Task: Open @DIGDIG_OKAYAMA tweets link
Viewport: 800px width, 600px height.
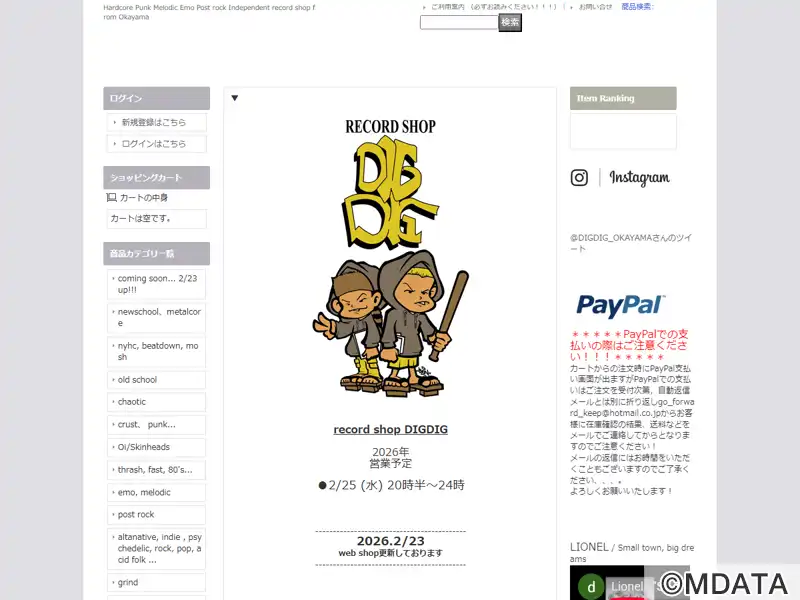Action: point(631,243)
